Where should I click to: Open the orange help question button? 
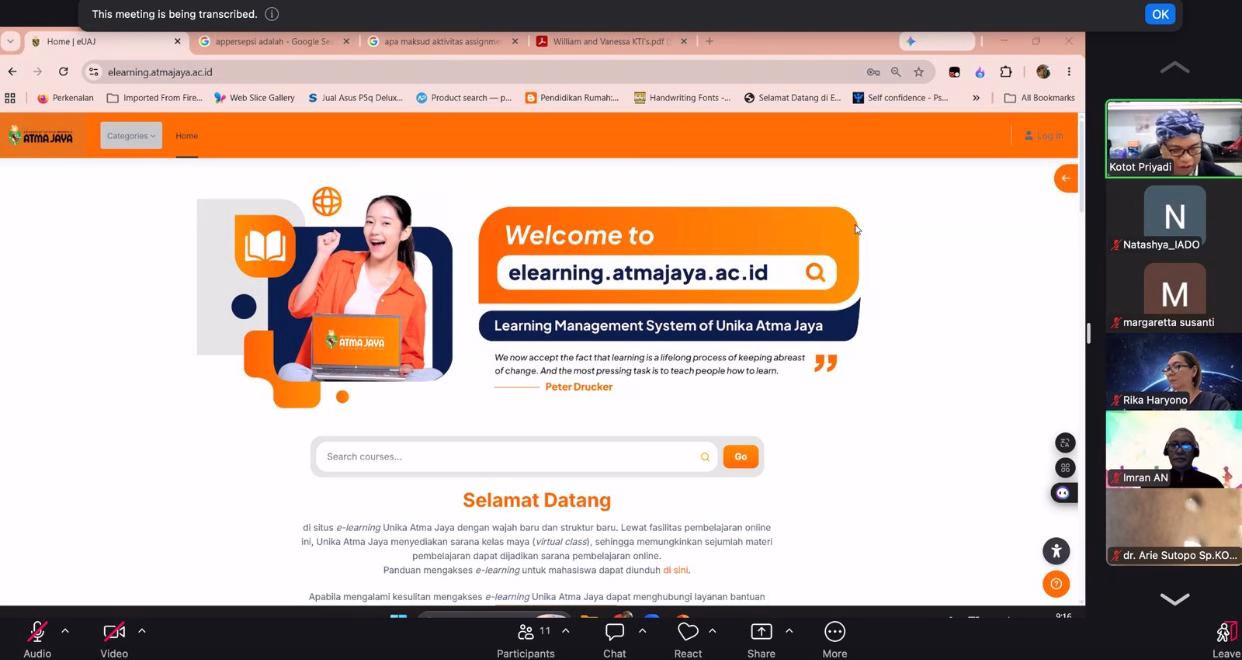pyautogui.click(x=1056, y=584)
